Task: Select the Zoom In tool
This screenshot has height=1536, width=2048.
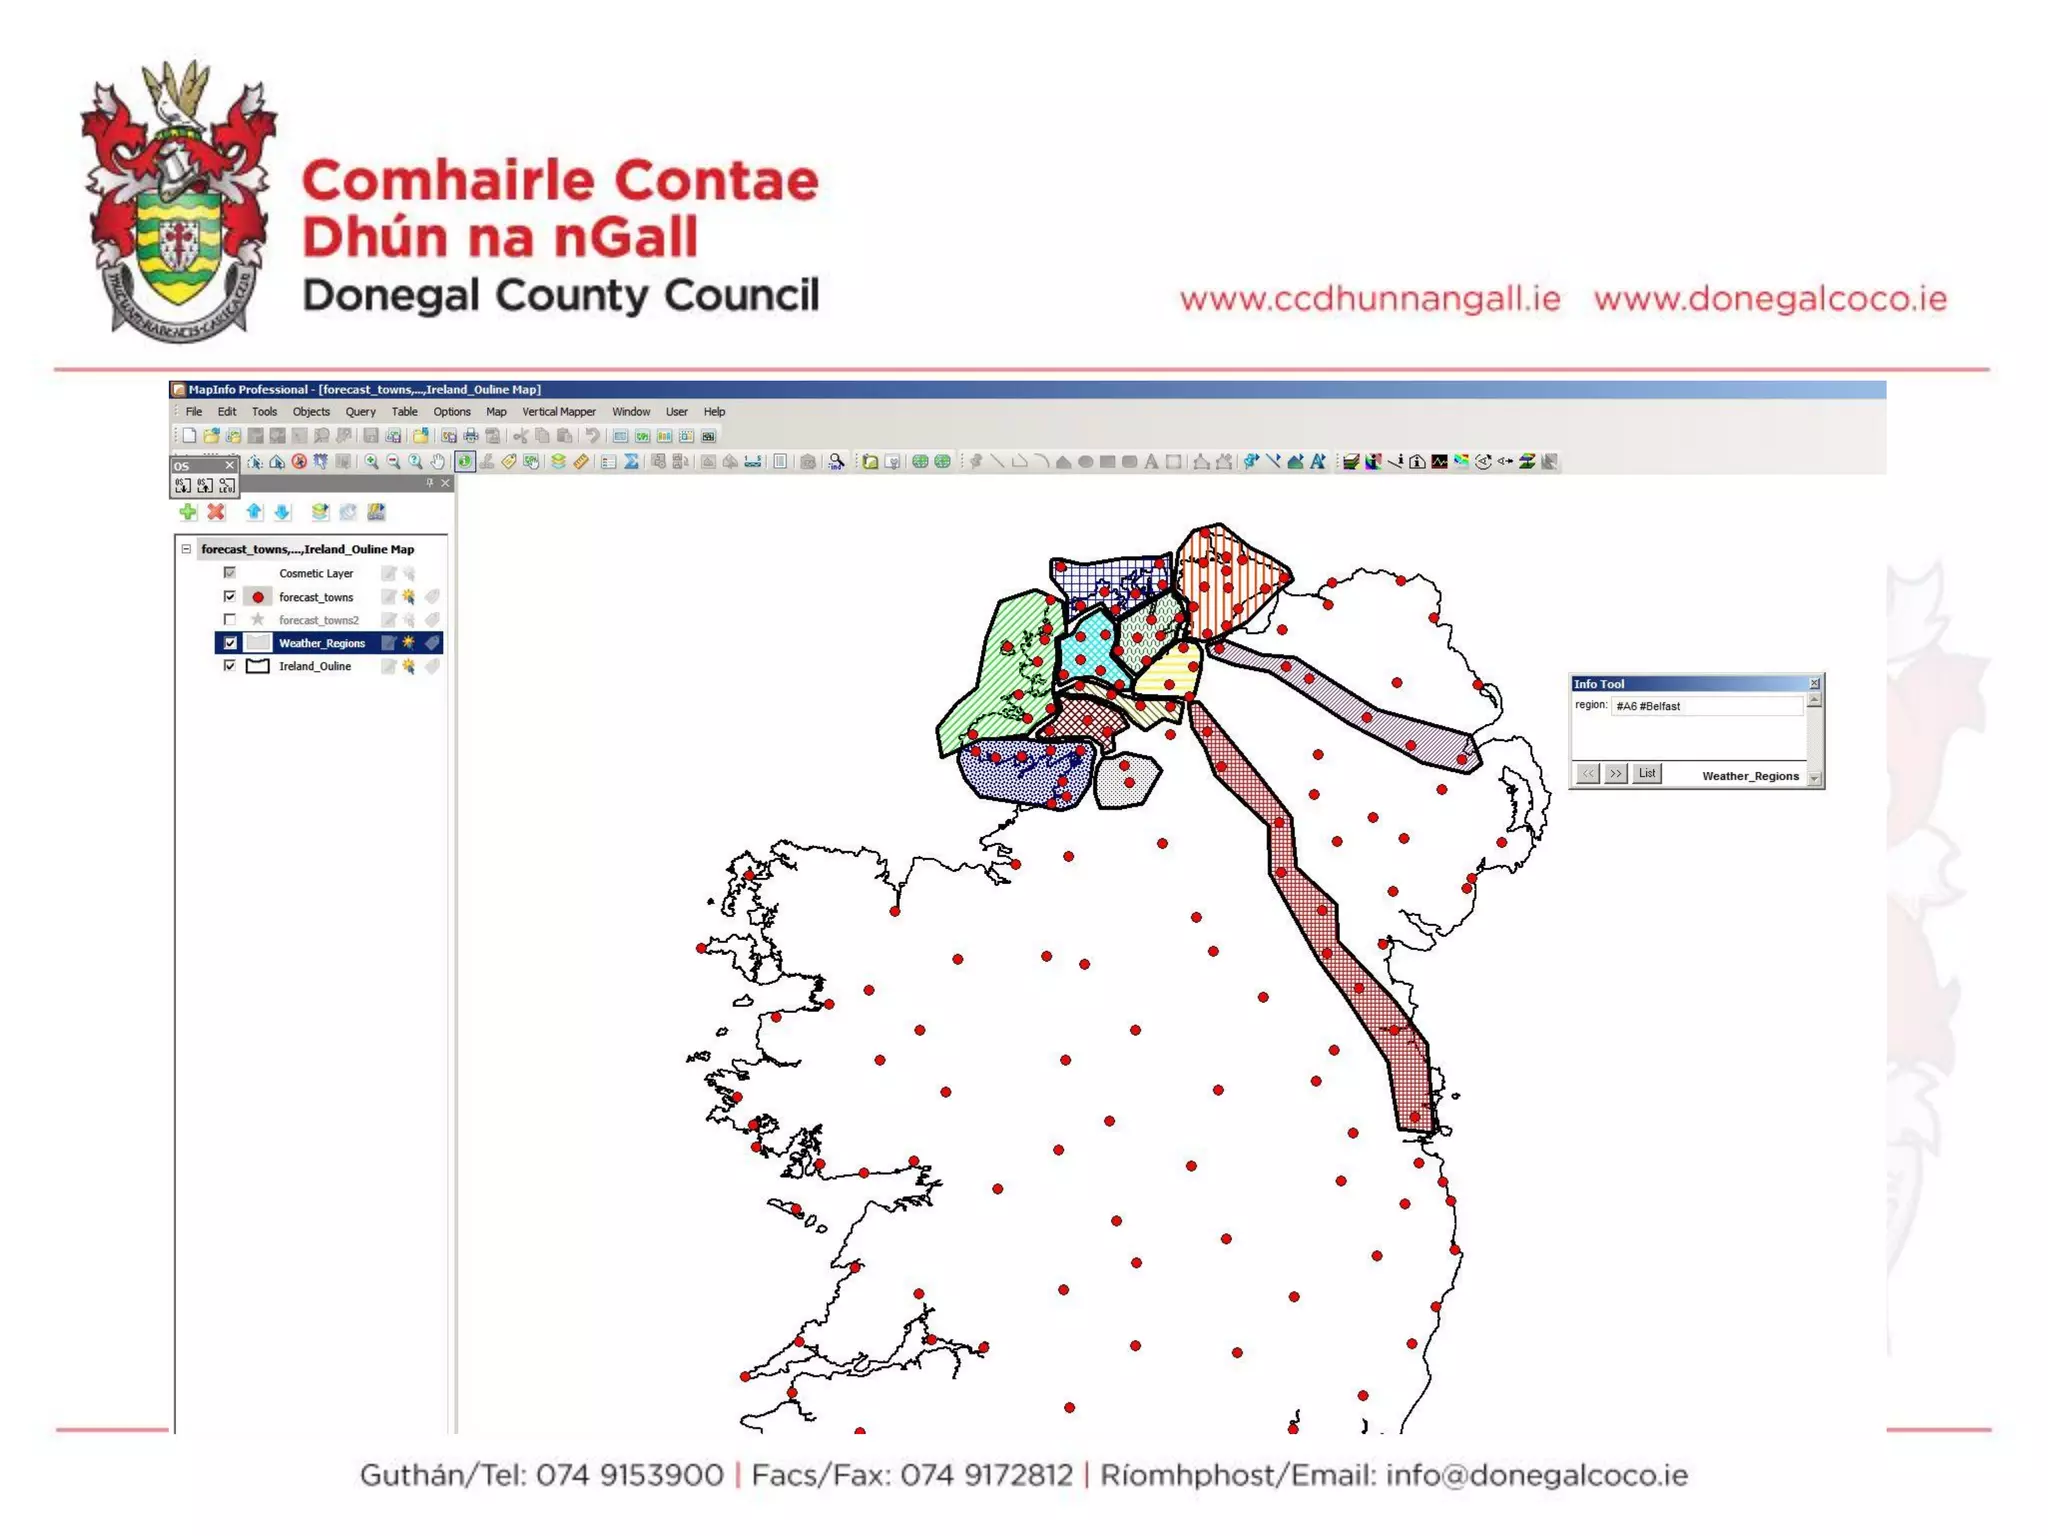Action: [x=372, y=461]
